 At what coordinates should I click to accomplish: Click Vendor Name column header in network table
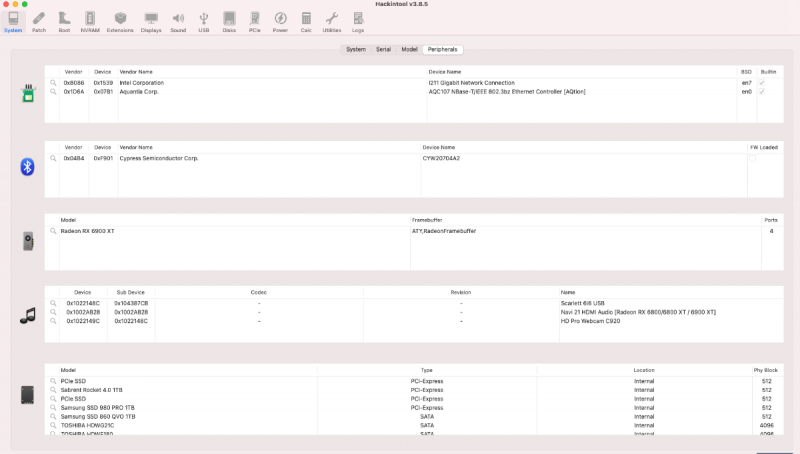[136, 72]
